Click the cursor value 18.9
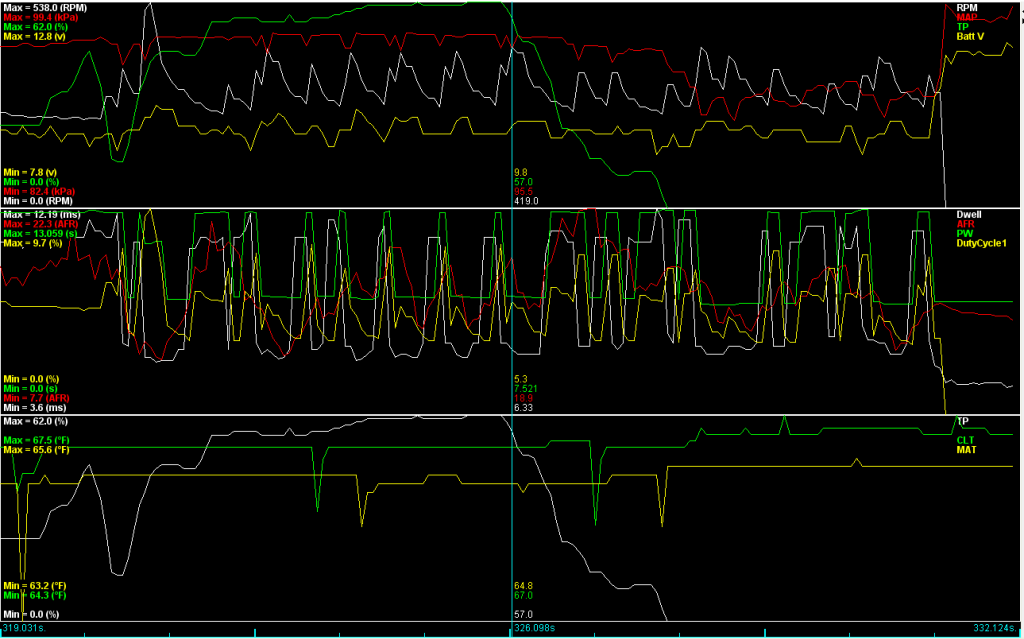Image resolution: width=1024 pixels, height=639 pixels. pos(524,398)
